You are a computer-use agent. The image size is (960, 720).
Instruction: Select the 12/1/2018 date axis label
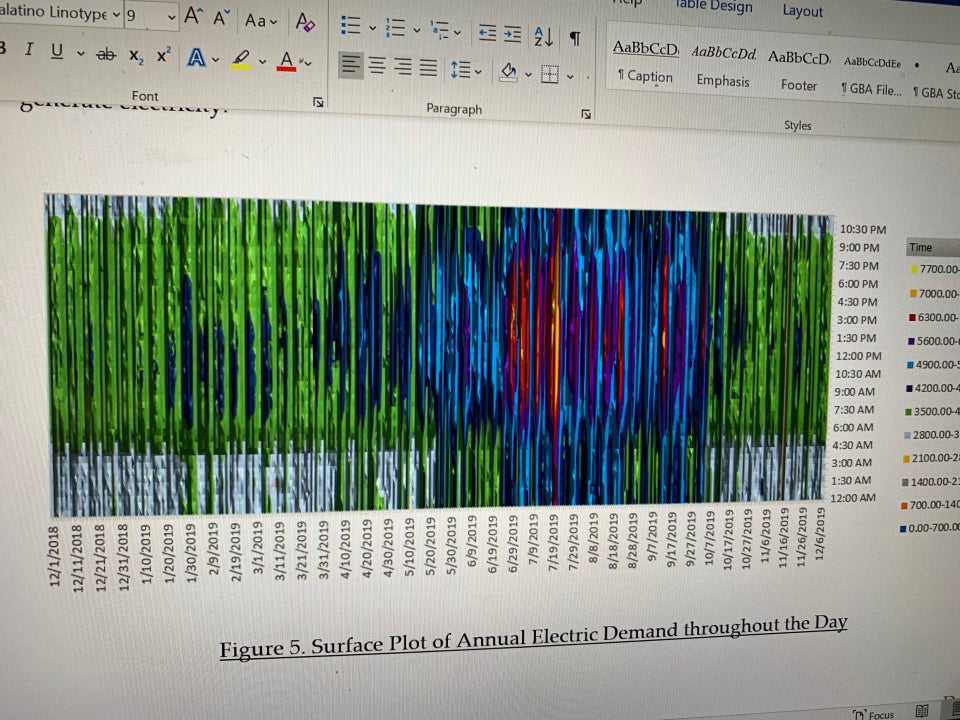click(x=54, y=557)
